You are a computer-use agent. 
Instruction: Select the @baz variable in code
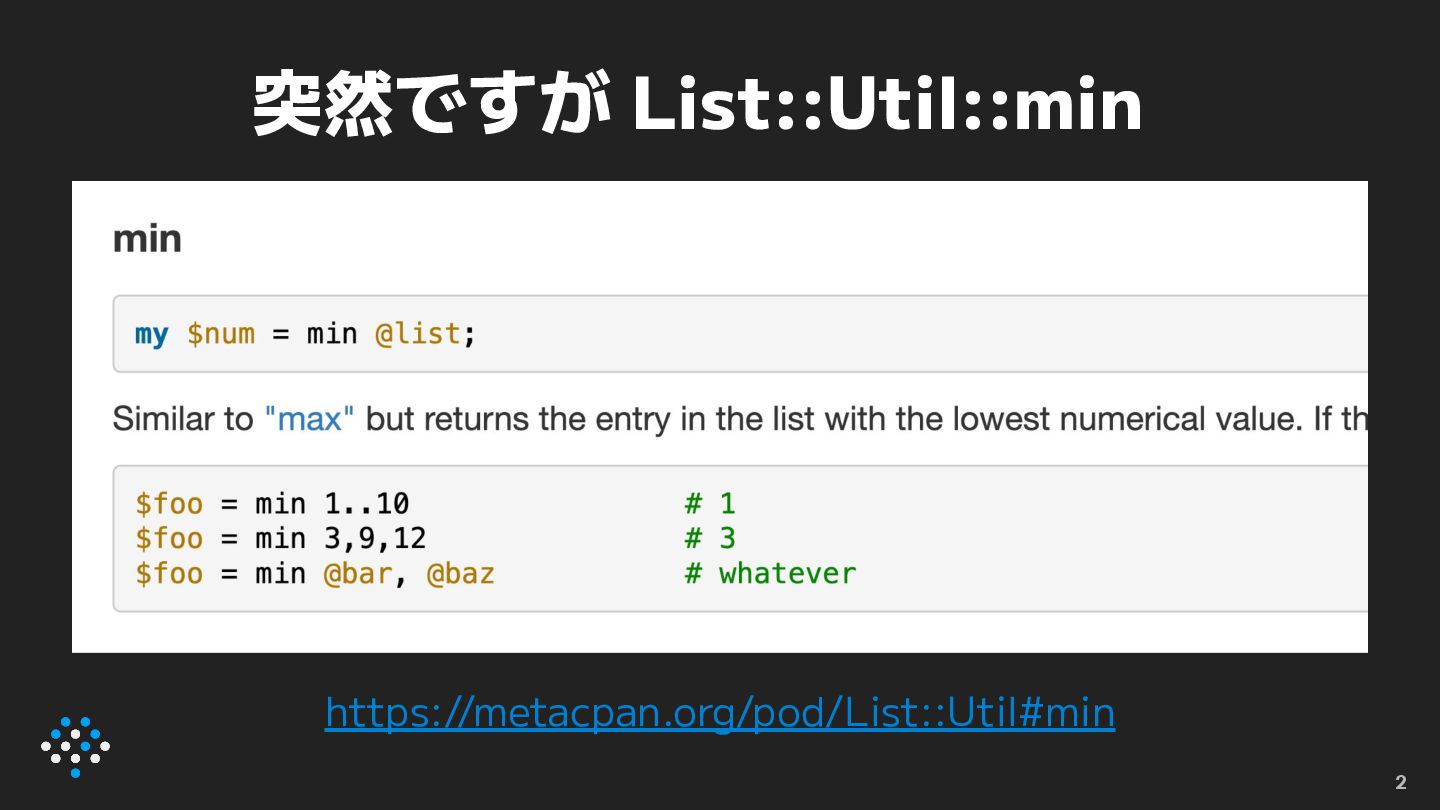coord(460,574)
